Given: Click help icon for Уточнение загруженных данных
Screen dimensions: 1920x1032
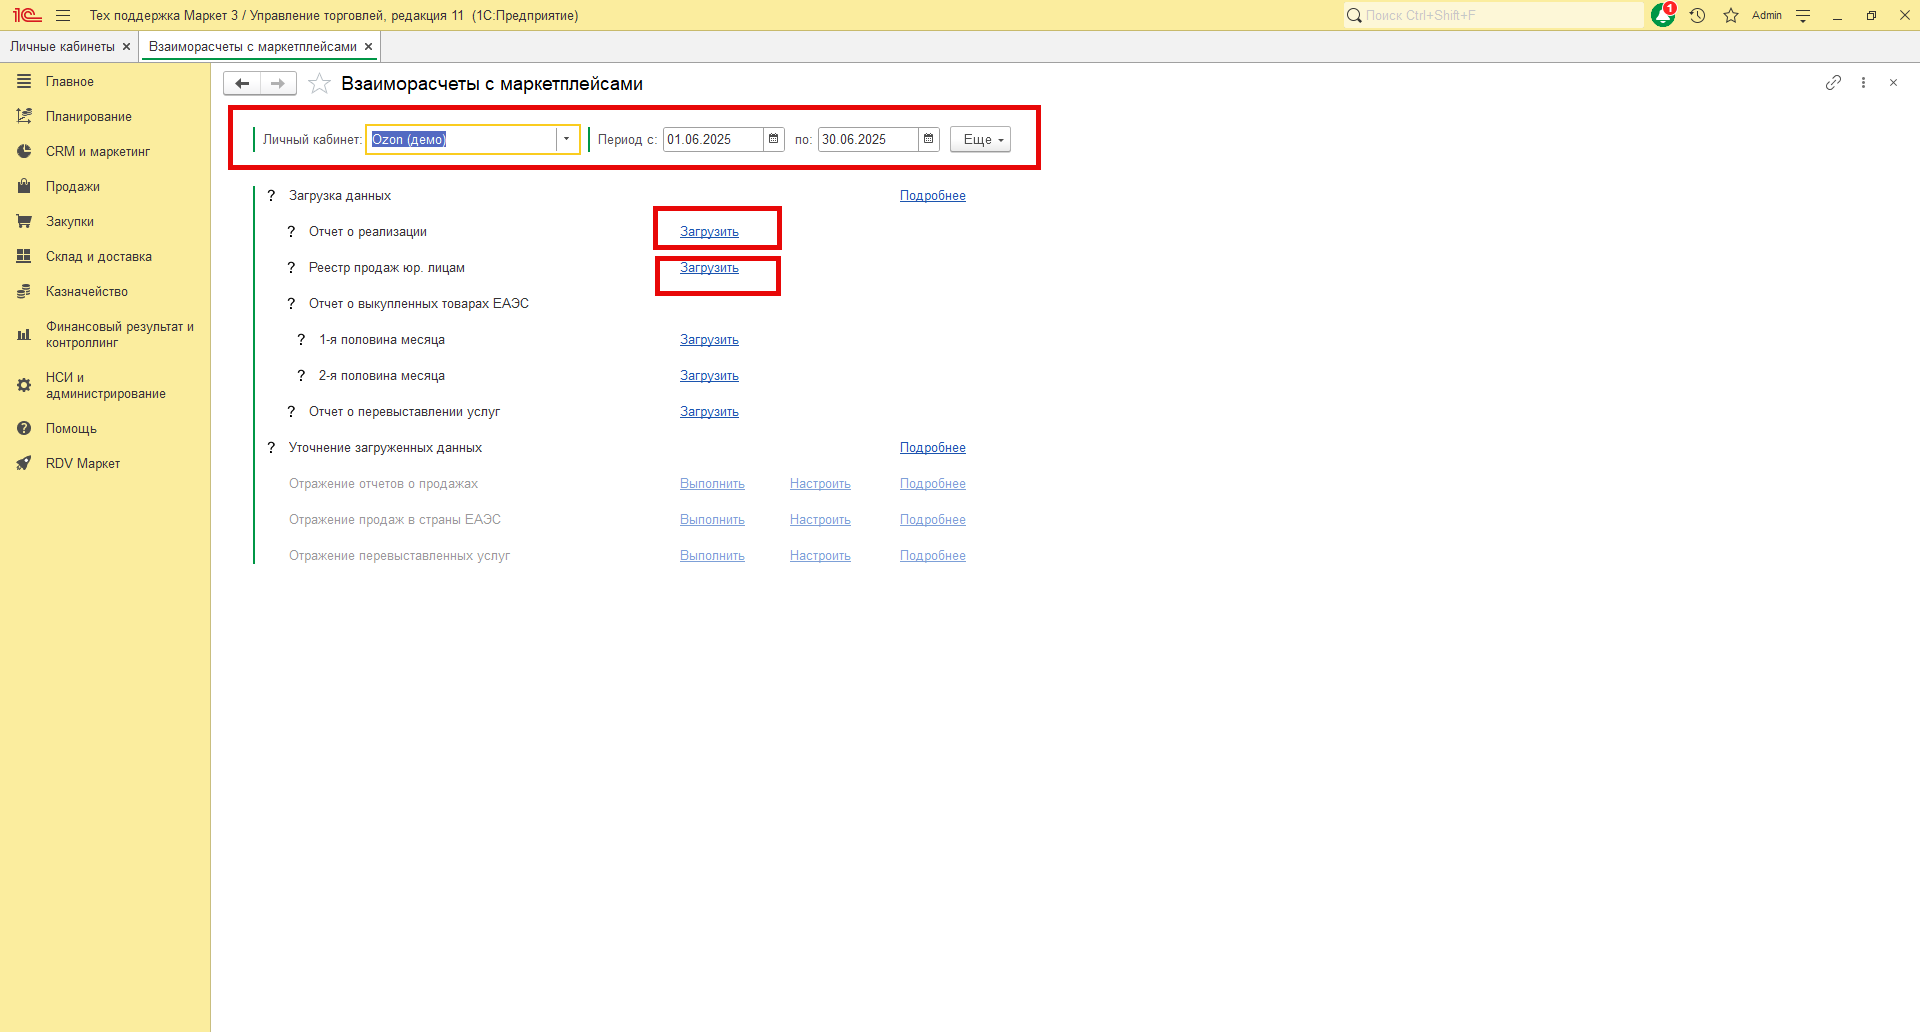Looking at the screenshot, I should point(271,448).
